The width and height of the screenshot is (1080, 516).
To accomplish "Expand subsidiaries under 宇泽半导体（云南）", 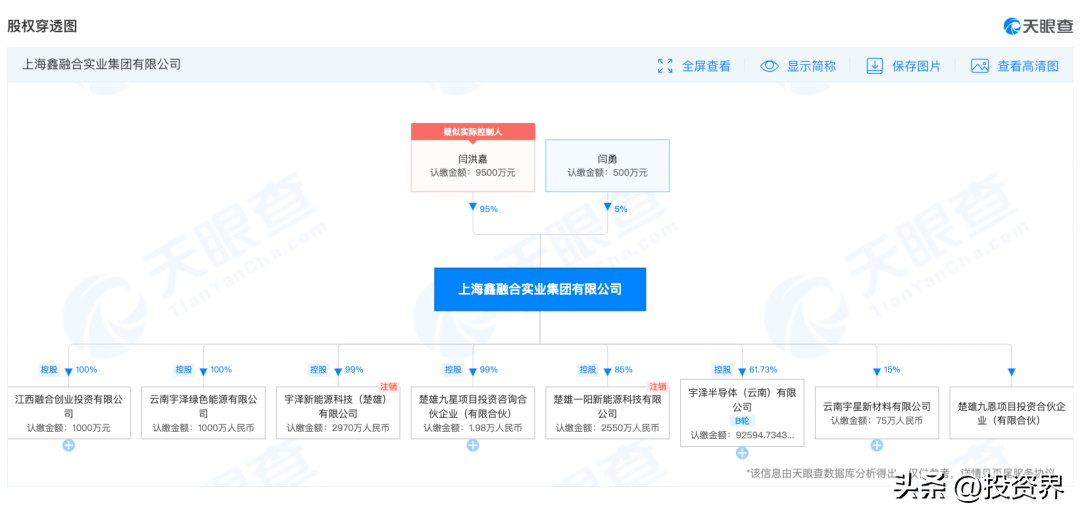I will click(x=742, y=453).
